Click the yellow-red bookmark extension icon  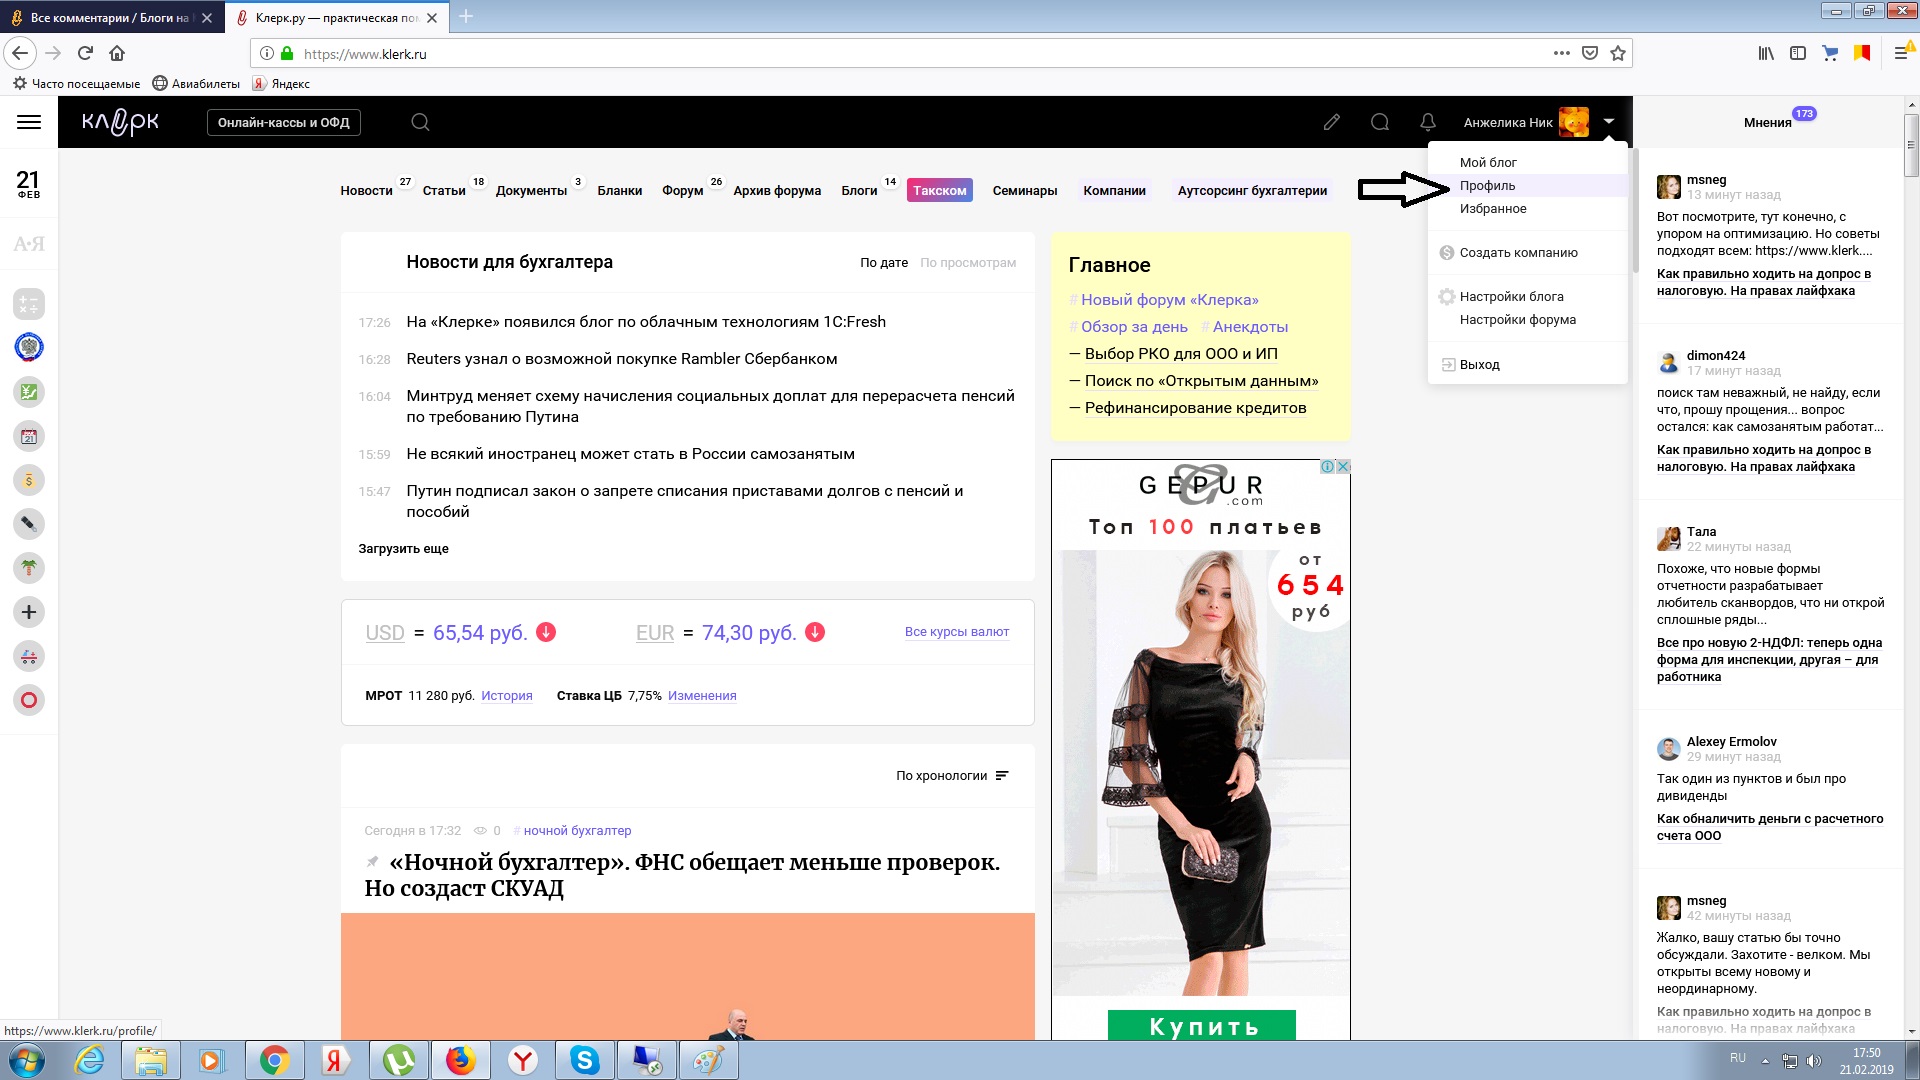tap(1862, 53)
